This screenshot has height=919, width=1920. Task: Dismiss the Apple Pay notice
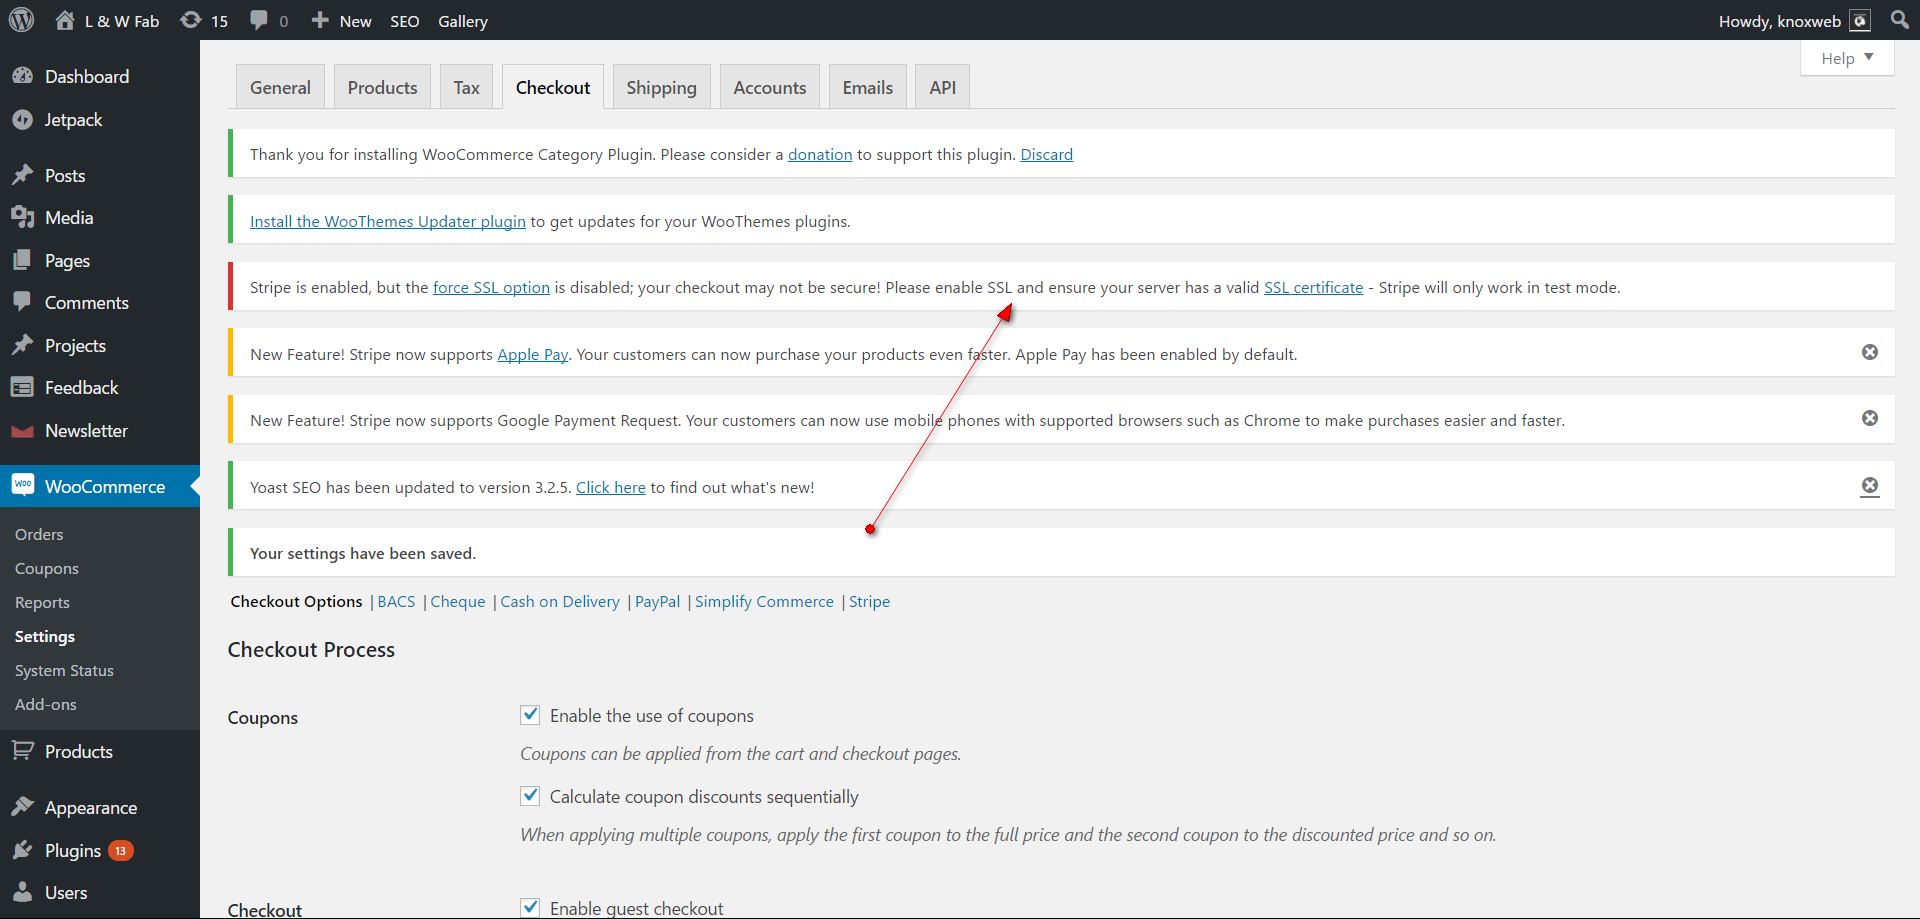[x=1870, y=352]
